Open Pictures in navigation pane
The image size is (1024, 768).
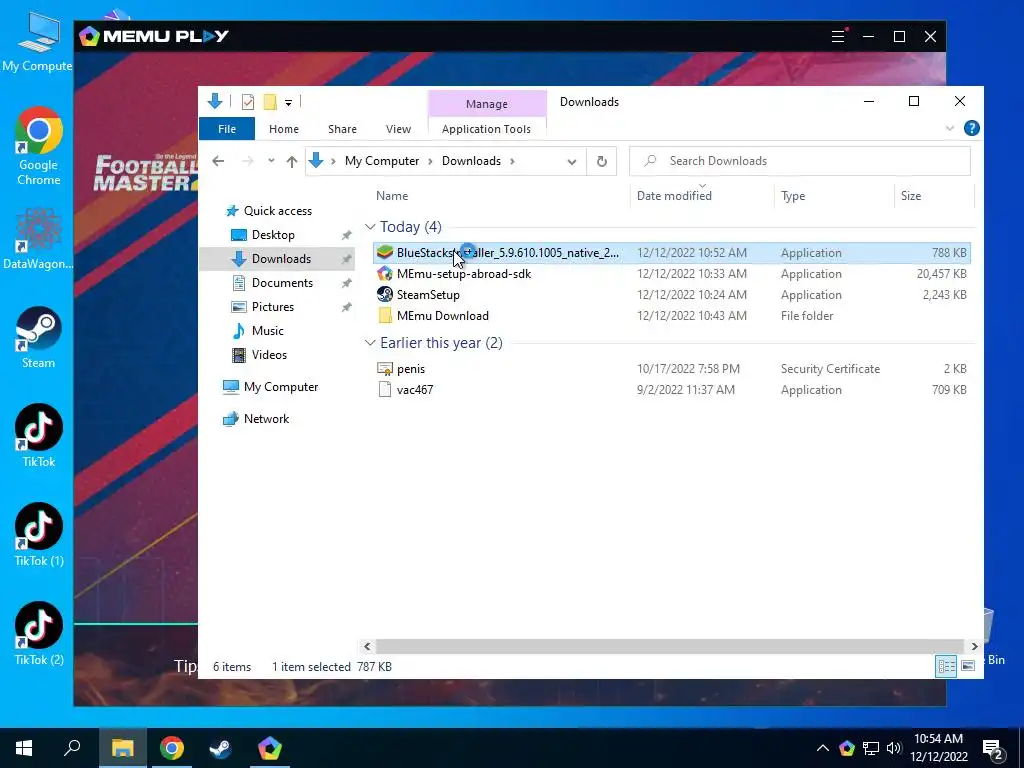point(272,307)
